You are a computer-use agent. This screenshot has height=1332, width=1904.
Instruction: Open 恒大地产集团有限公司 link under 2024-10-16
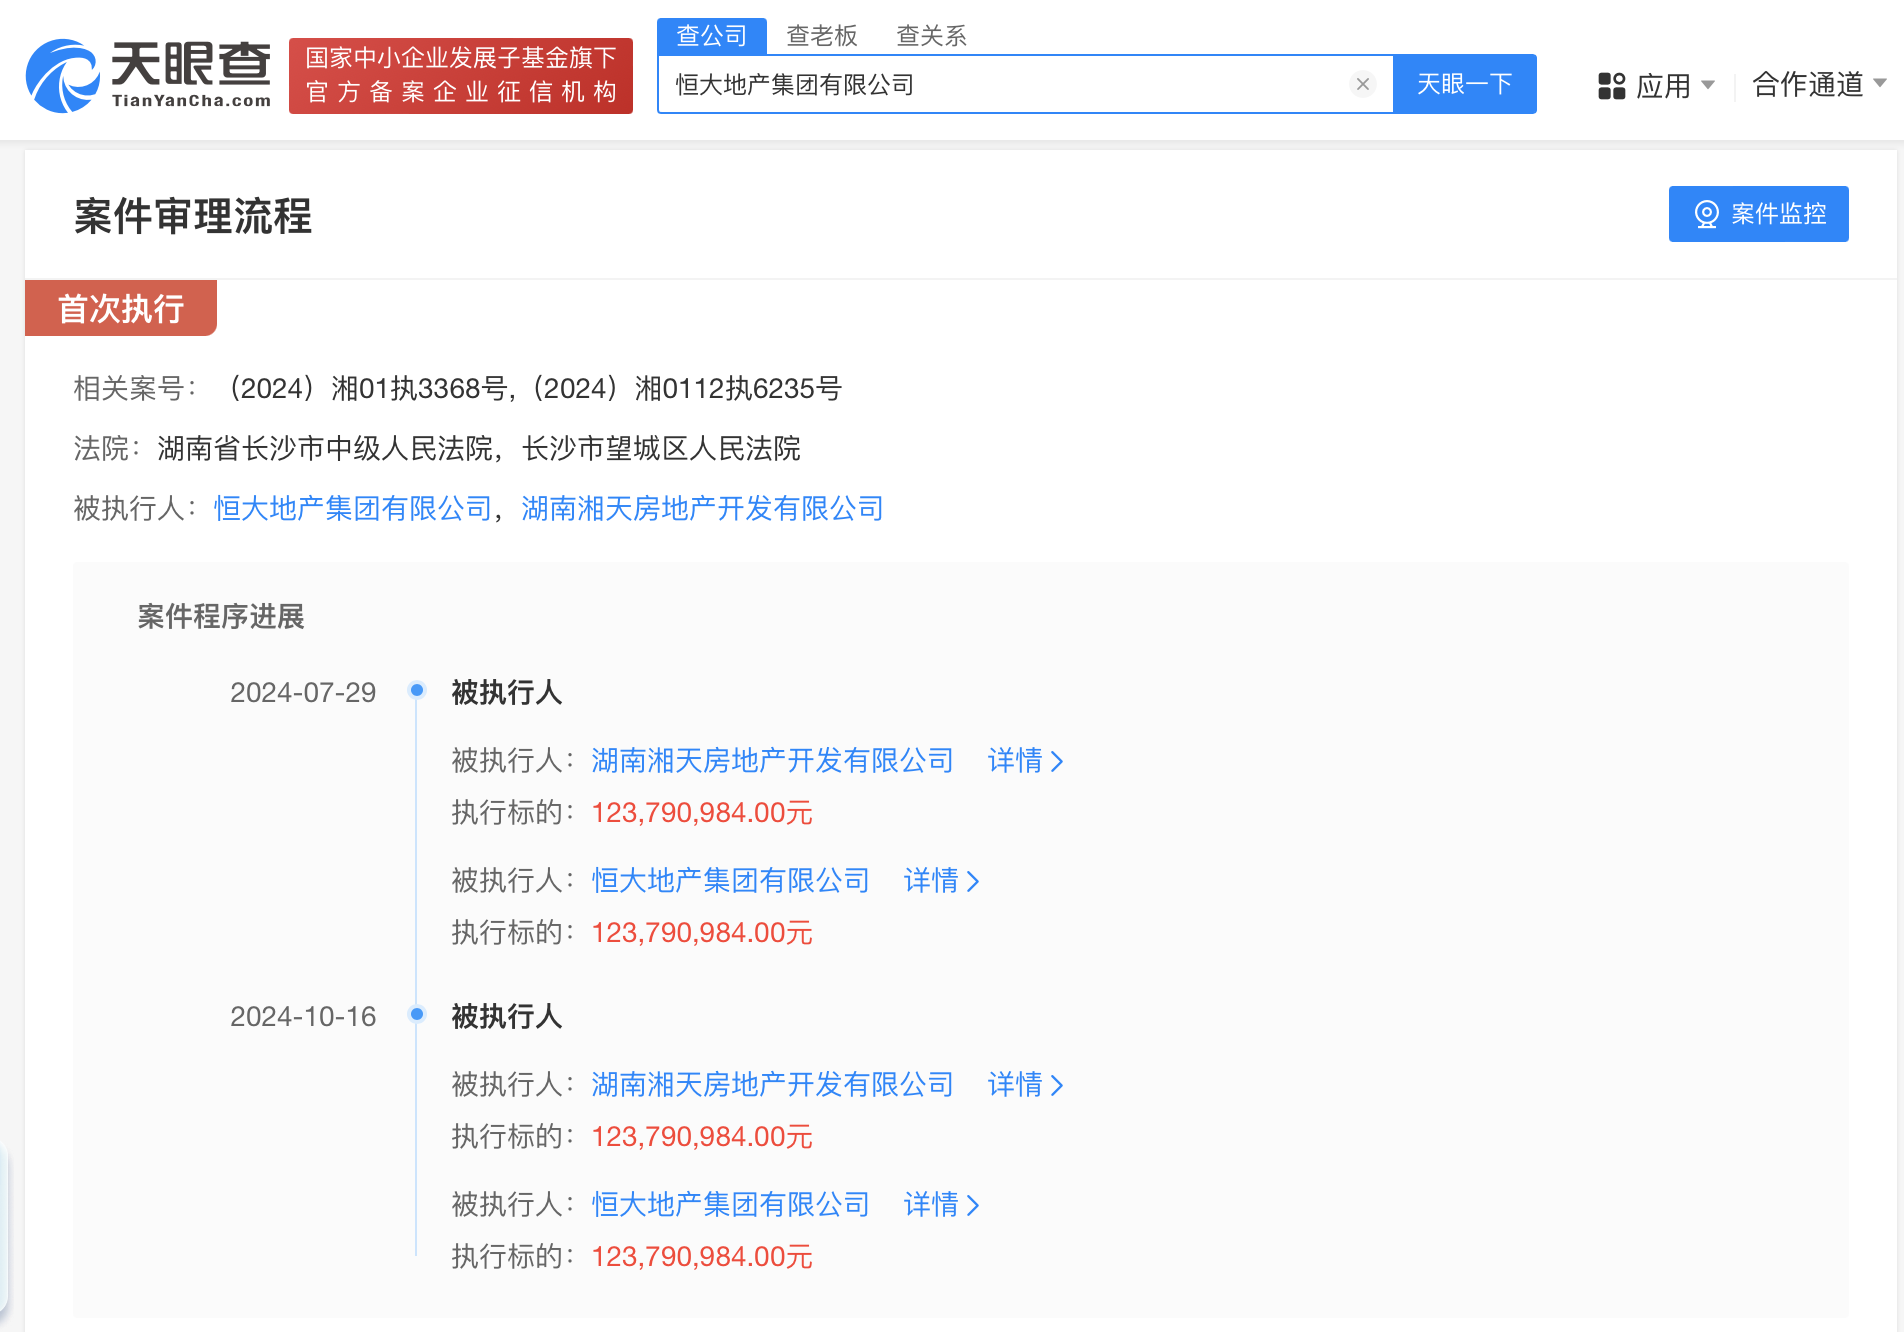click(730, 1204)
